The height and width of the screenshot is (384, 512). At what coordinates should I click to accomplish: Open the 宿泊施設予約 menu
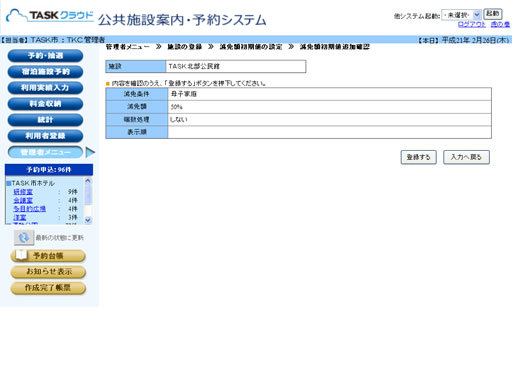click(45, 72)
